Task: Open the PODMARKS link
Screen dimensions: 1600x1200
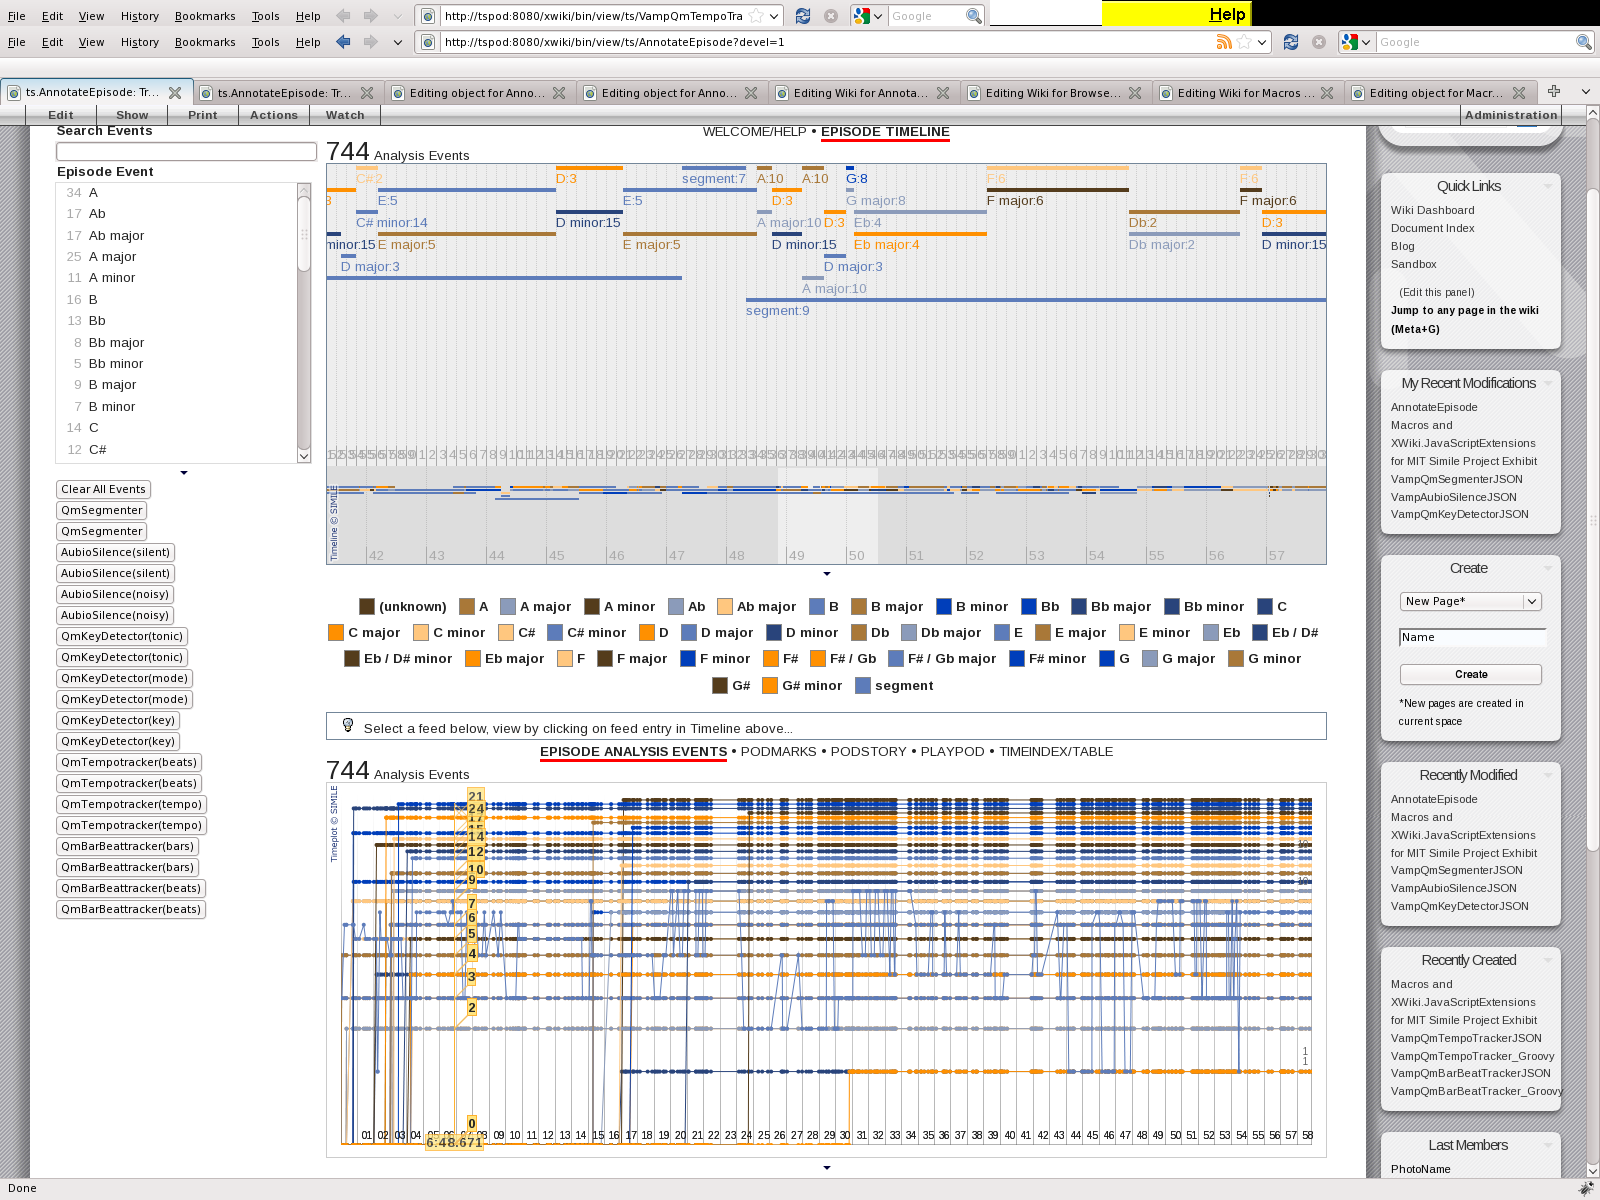Action: click(778, 752)
